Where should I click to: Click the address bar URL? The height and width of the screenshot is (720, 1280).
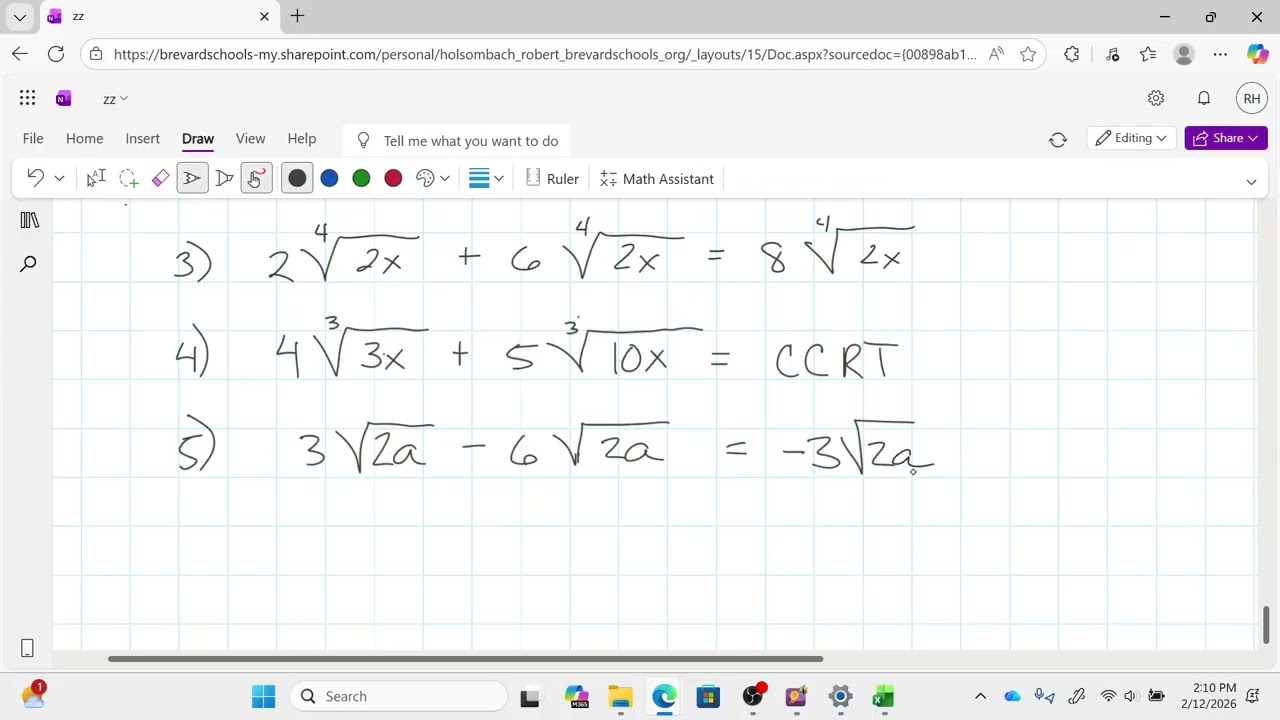pos(545,54)
